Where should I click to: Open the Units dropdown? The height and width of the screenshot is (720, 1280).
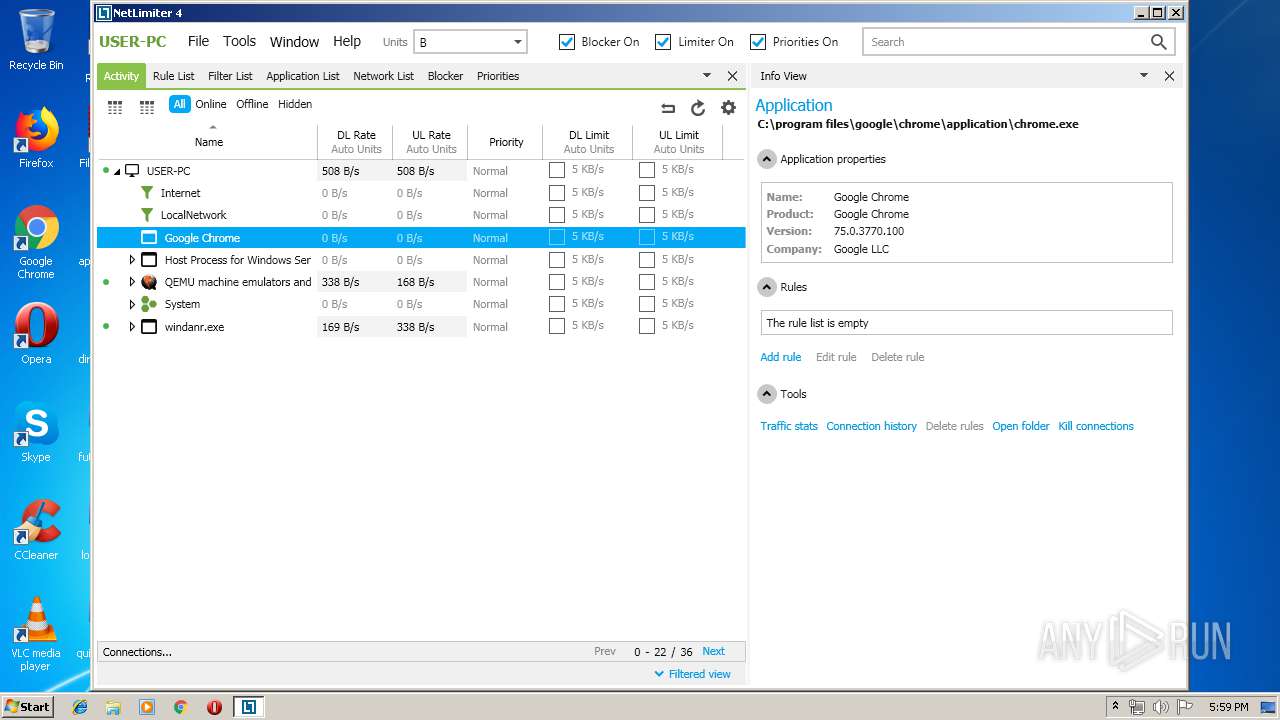click(471, 42)
